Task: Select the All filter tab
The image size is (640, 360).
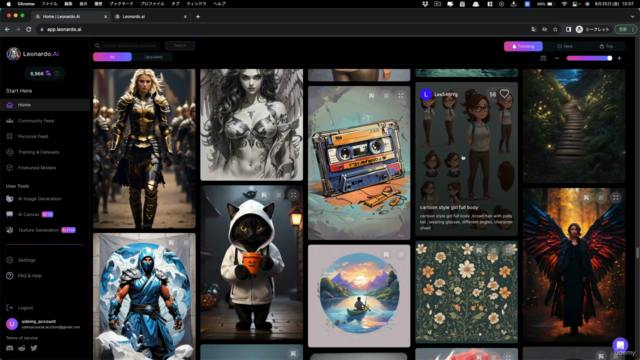Action: pos(112,57)
